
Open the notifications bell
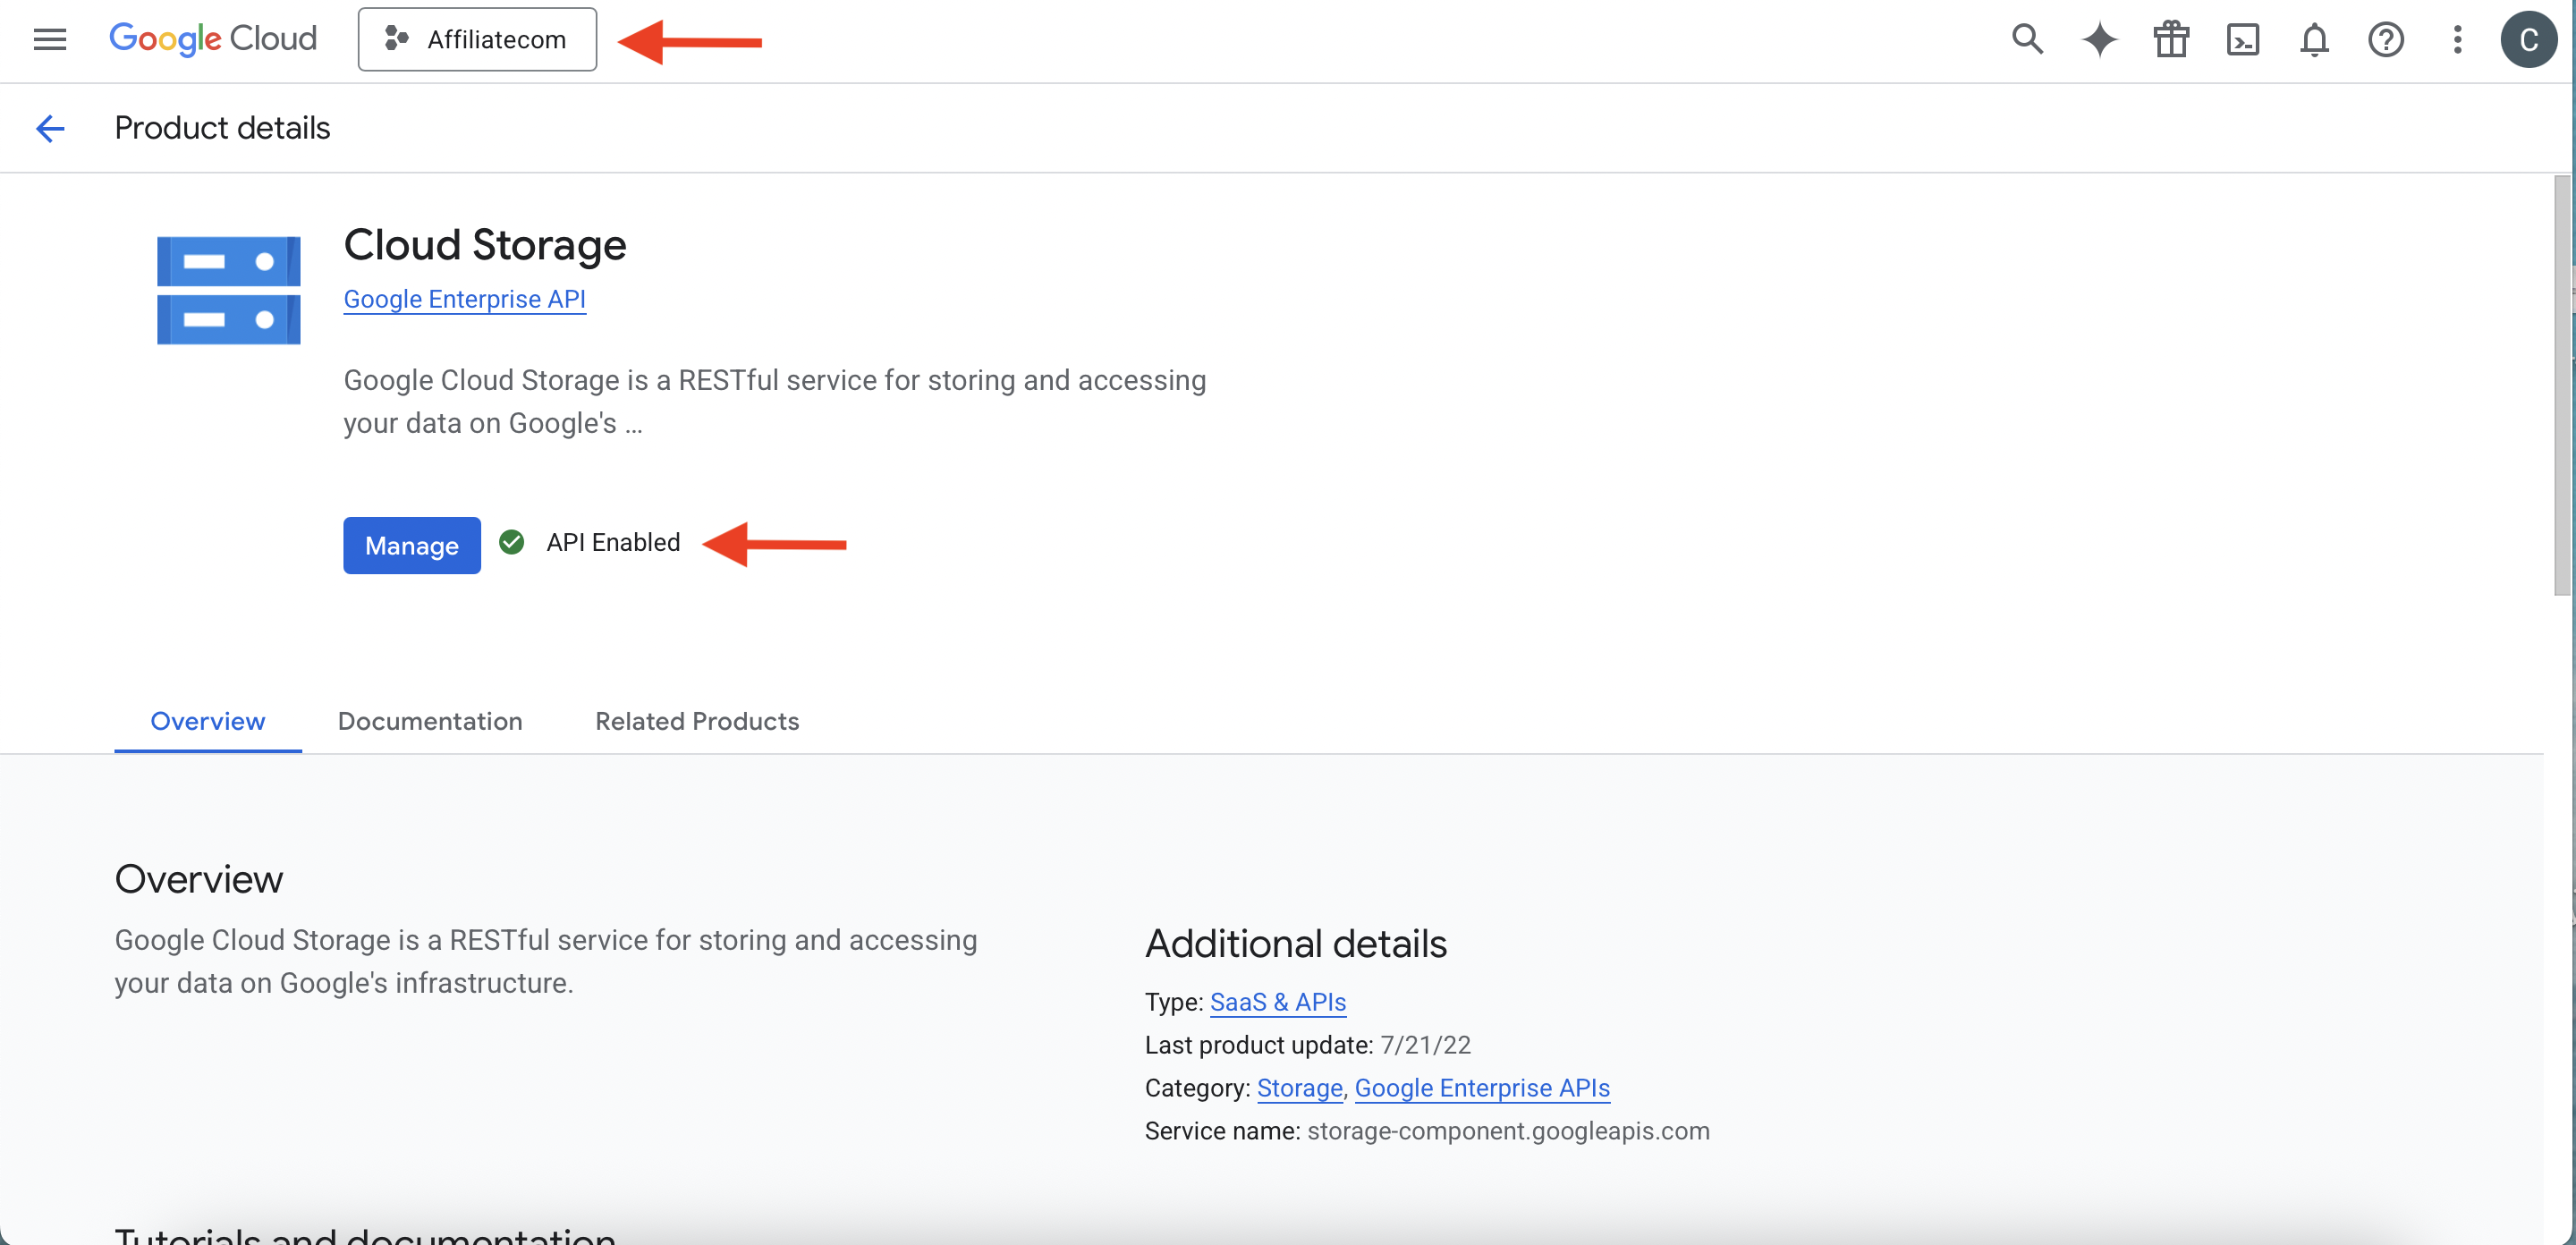click(x=2314, y=40)
